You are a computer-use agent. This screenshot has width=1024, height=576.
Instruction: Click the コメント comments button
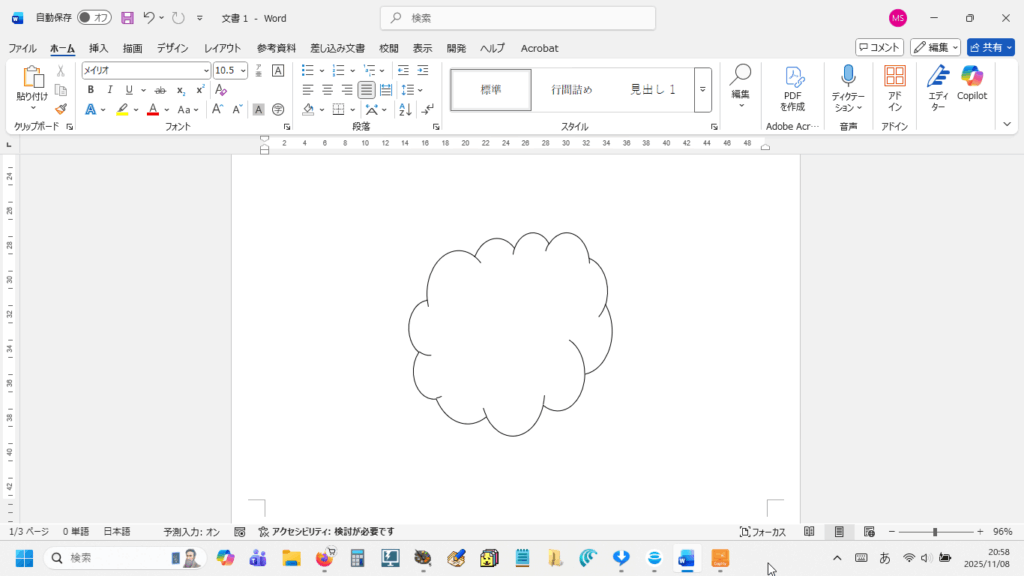pos(879,47)
